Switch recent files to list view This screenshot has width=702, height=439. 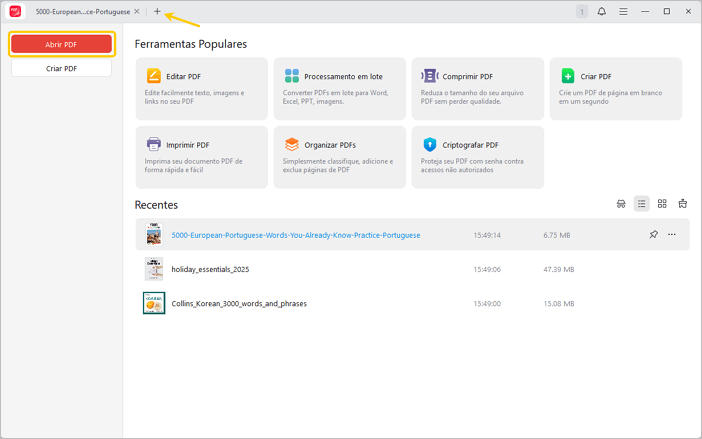(x=642, y=204)
